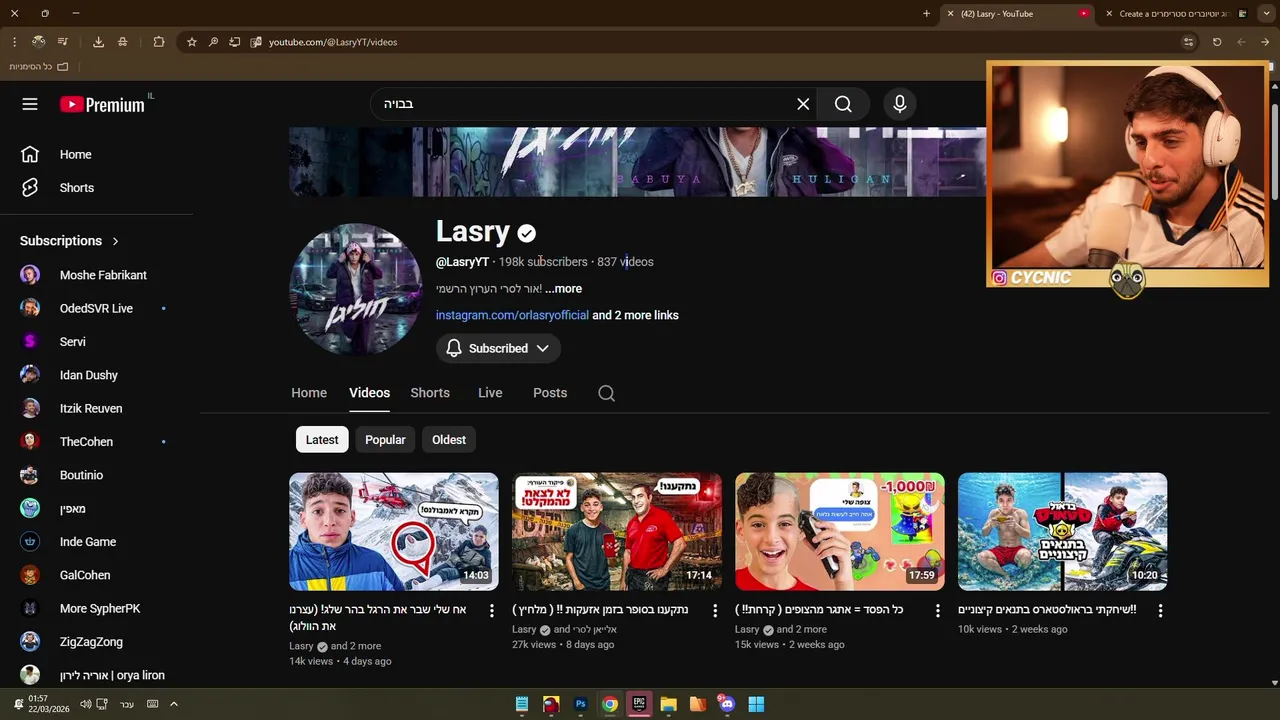
Task: Start voice search with the microphone
Action: [900, 104]
